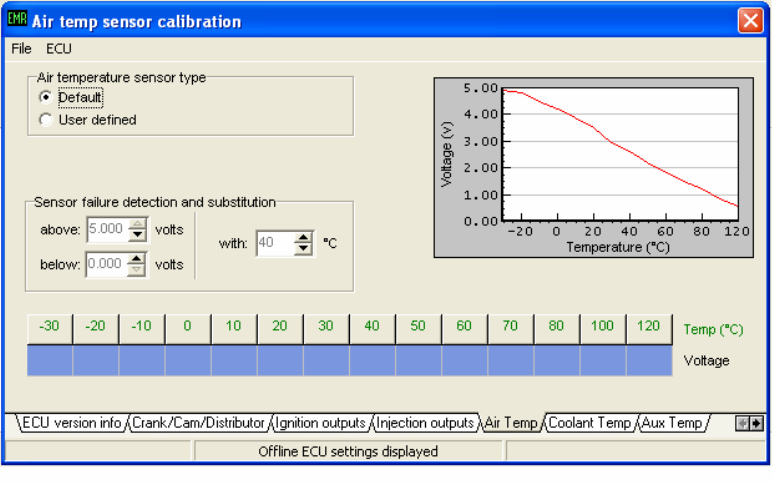Image resolution: width=774 pixels, height=484 pixels.
Task: Select the voltage cell under -30
Action: 49,360
